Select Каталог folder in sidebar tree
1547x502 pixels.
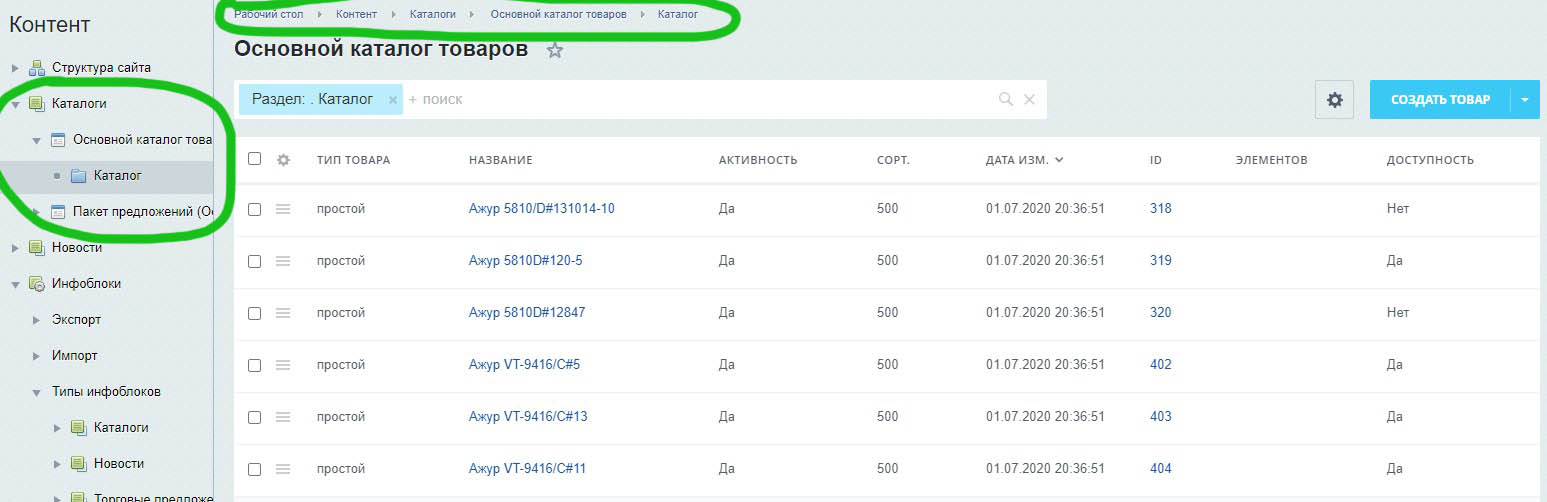[x=116, y=176]
